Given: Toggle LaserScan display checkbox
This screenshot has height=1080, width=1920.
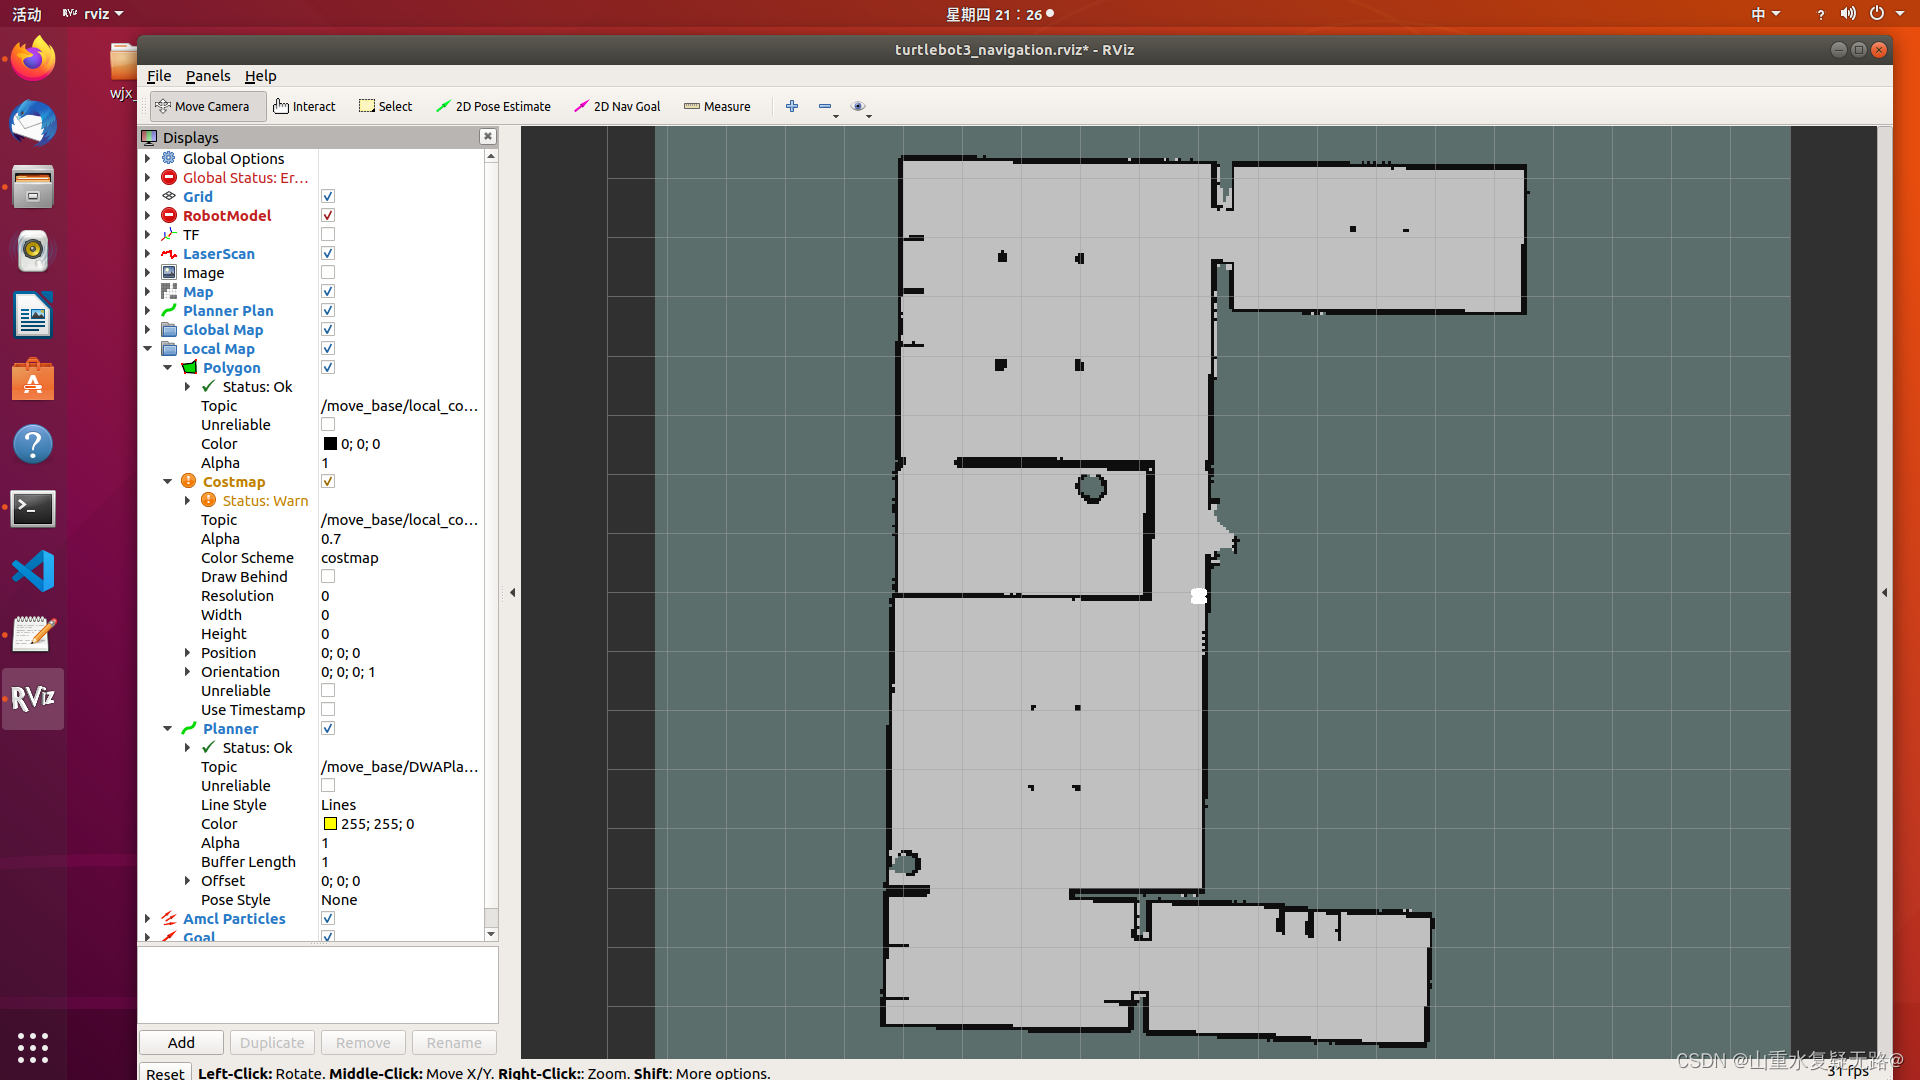Looking at the screenshot, I should click(328, 253).
